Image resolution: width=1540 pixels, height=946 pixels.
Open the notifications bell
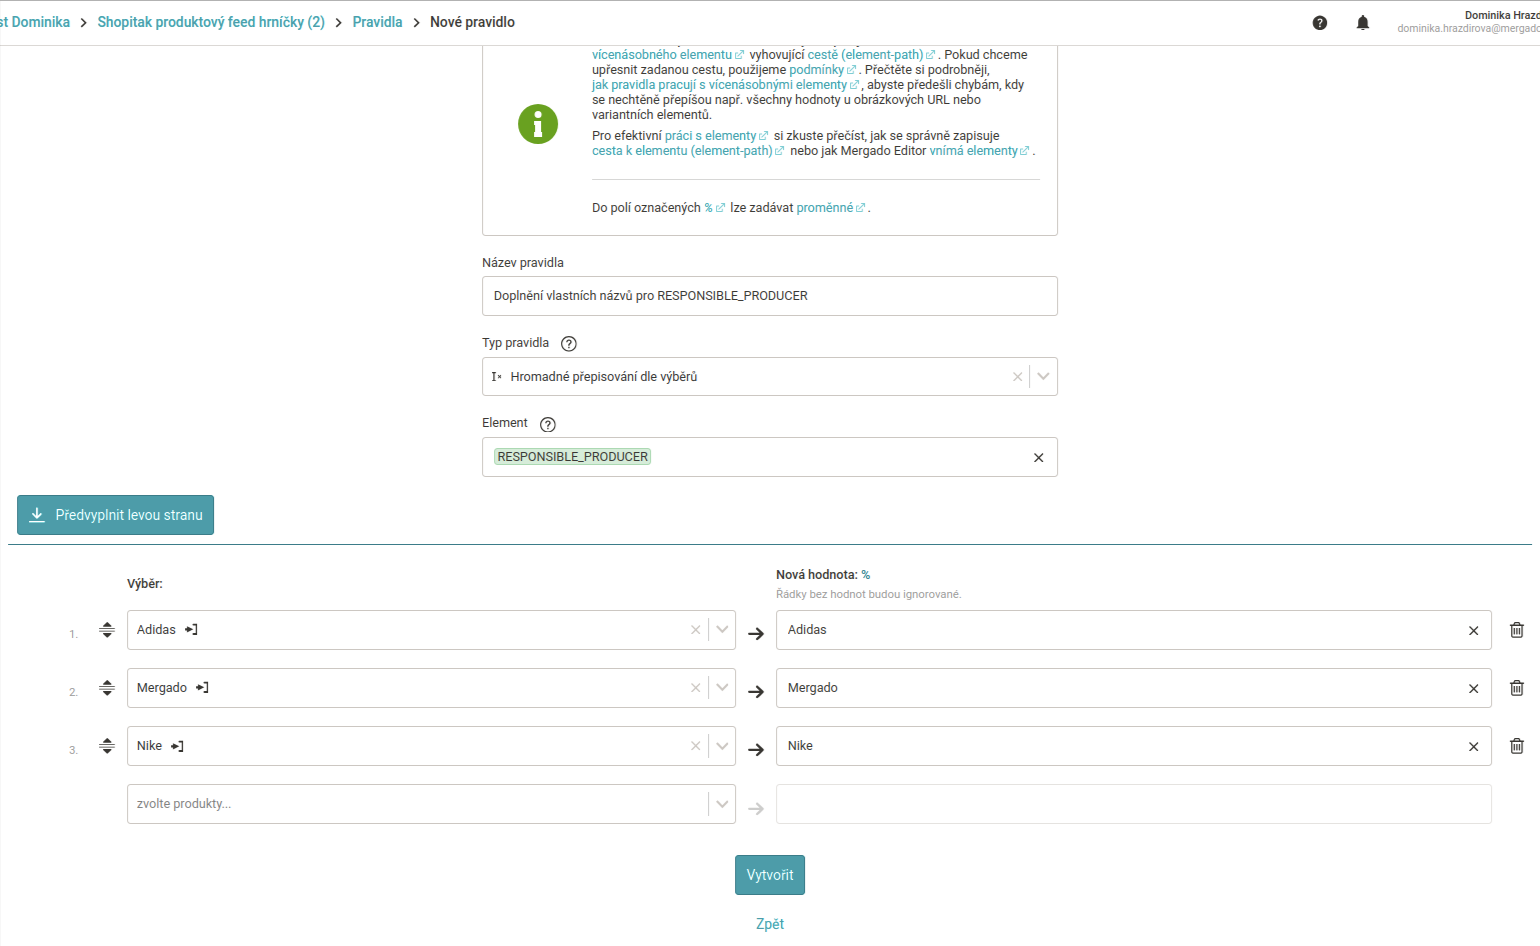(1362, 23)
